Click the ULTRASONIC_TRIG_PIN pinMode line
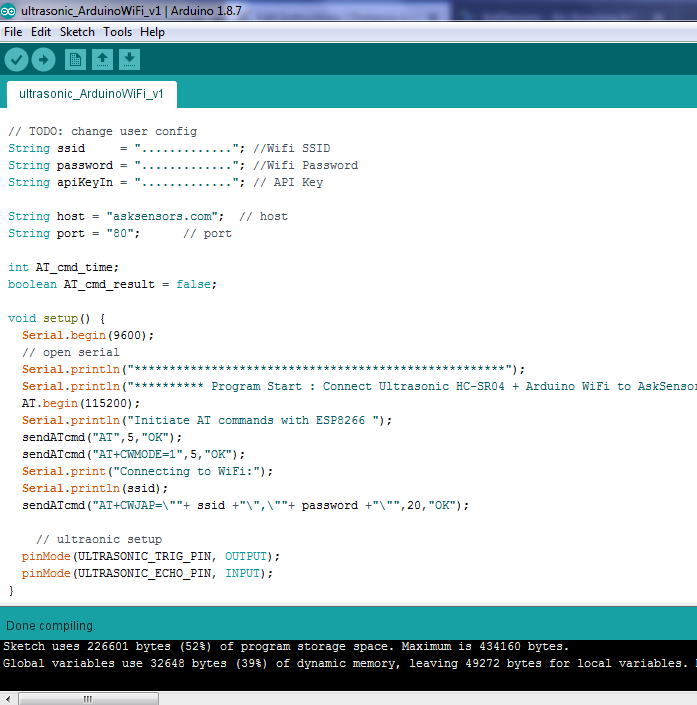 pyautogui.click(x=151, y=557)
